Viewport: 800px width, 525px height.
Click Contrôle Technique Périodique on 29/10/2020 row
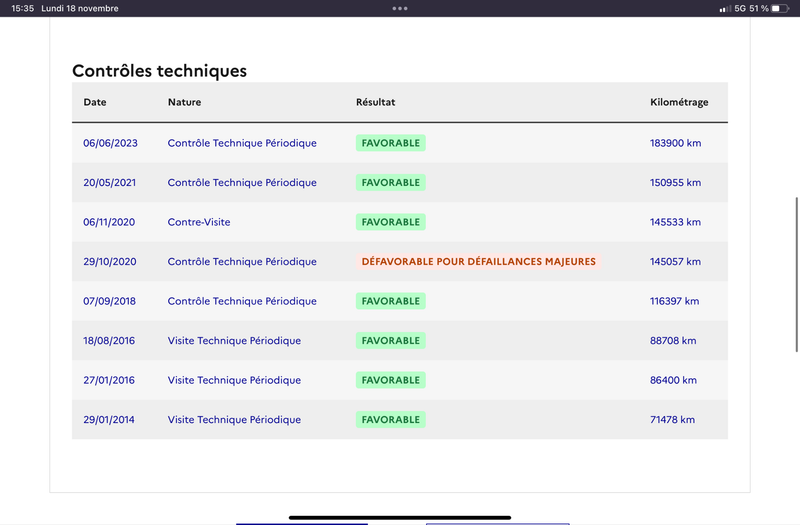(242, 262)
